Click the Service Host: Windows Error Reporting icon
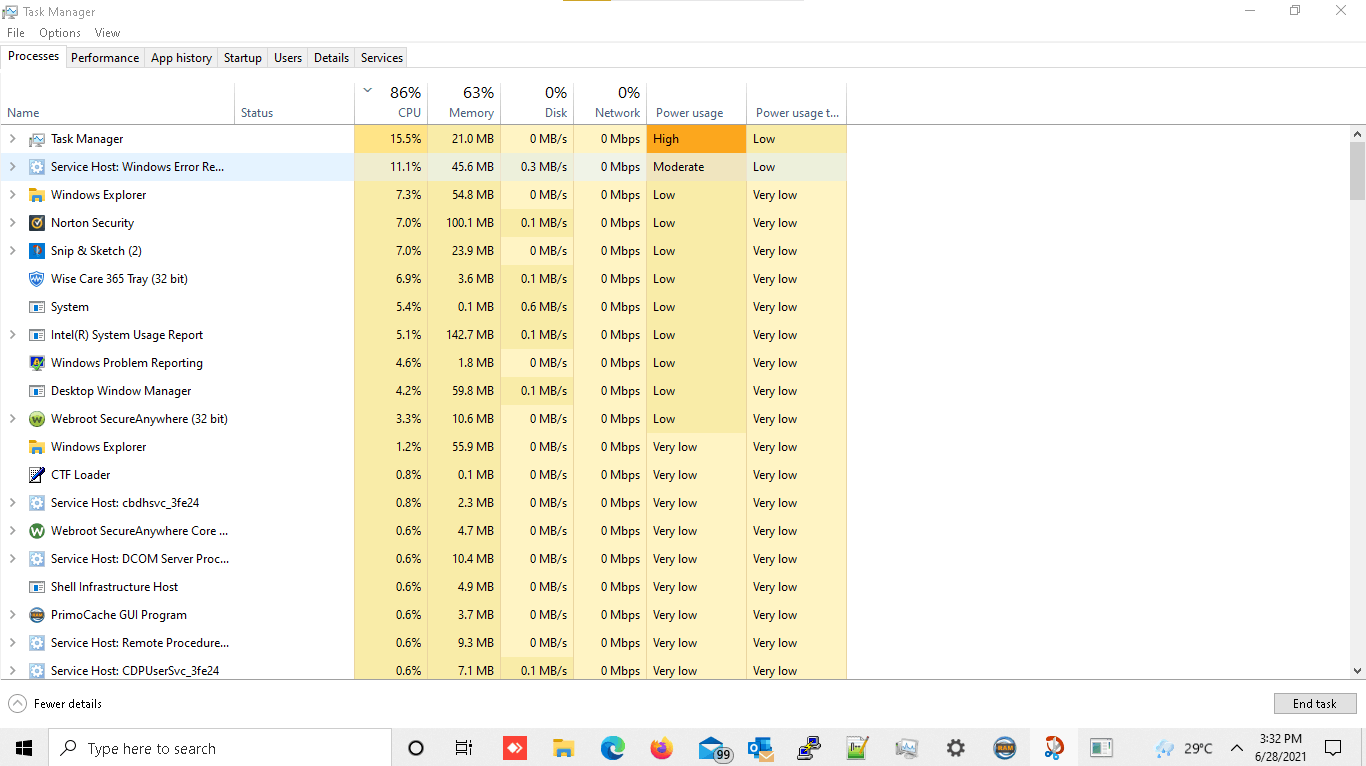Screen dimensions: 1366x766 [x=37, y=167]
